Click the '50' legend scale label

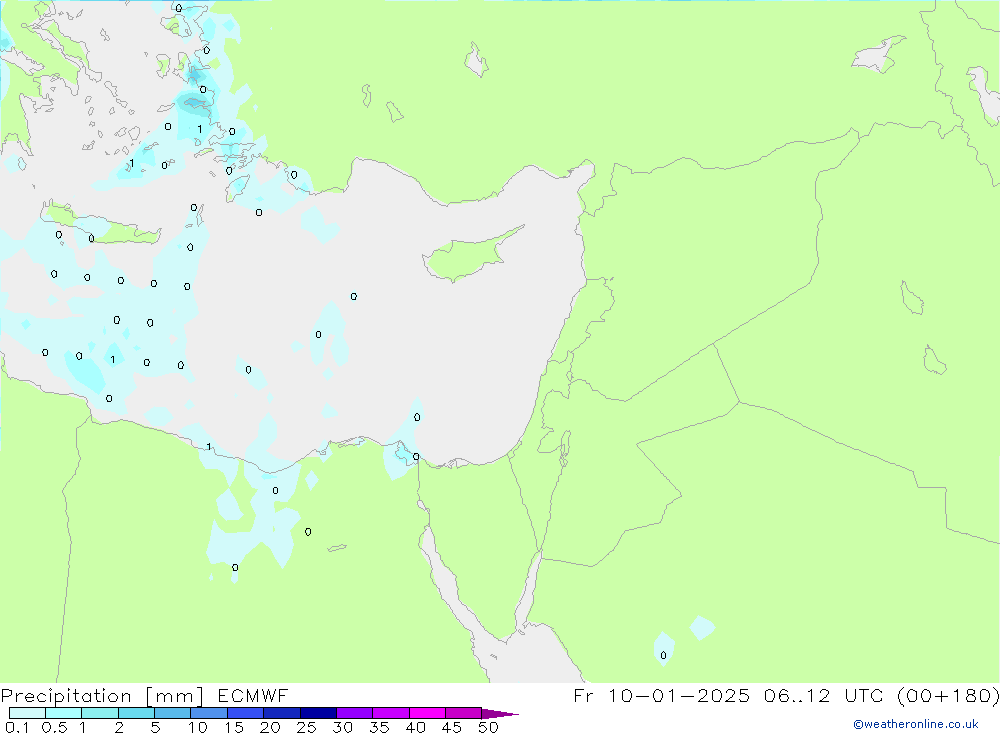click(x=489, y=727)
